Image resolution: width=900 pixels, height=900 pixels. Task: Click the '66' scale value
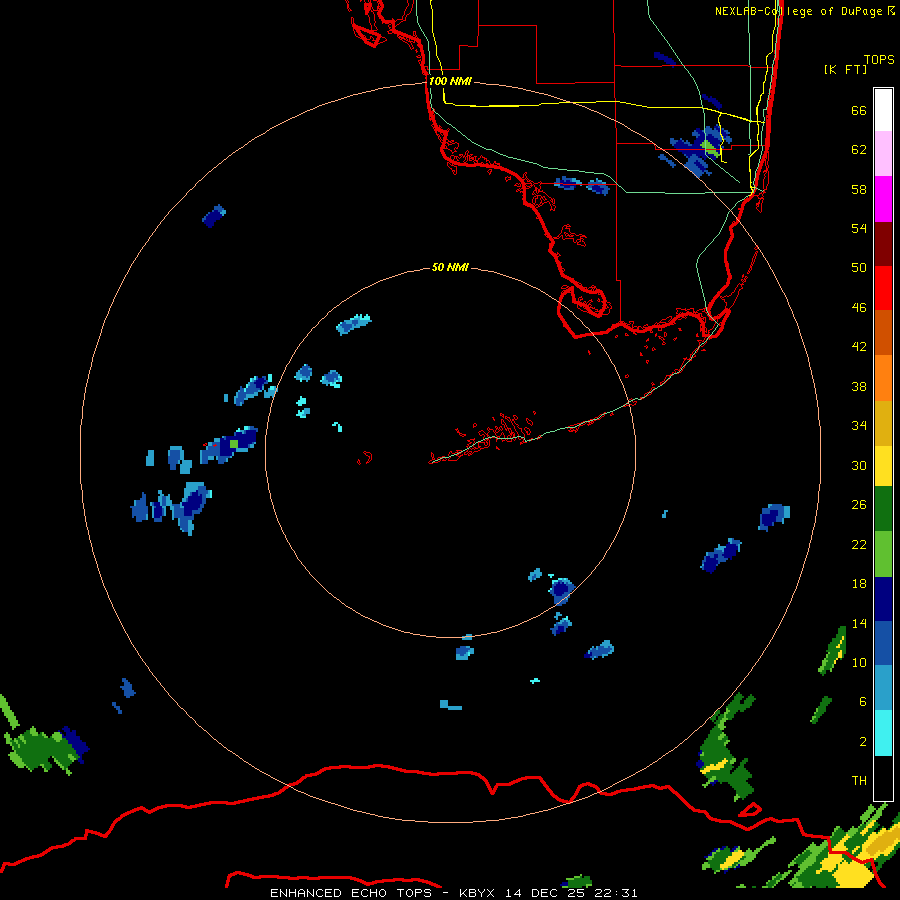point(859,110)
